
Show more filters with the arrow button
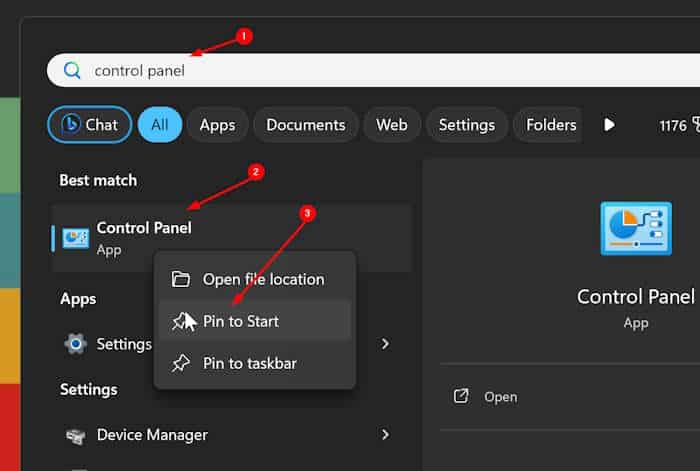[x=609, y=125]
